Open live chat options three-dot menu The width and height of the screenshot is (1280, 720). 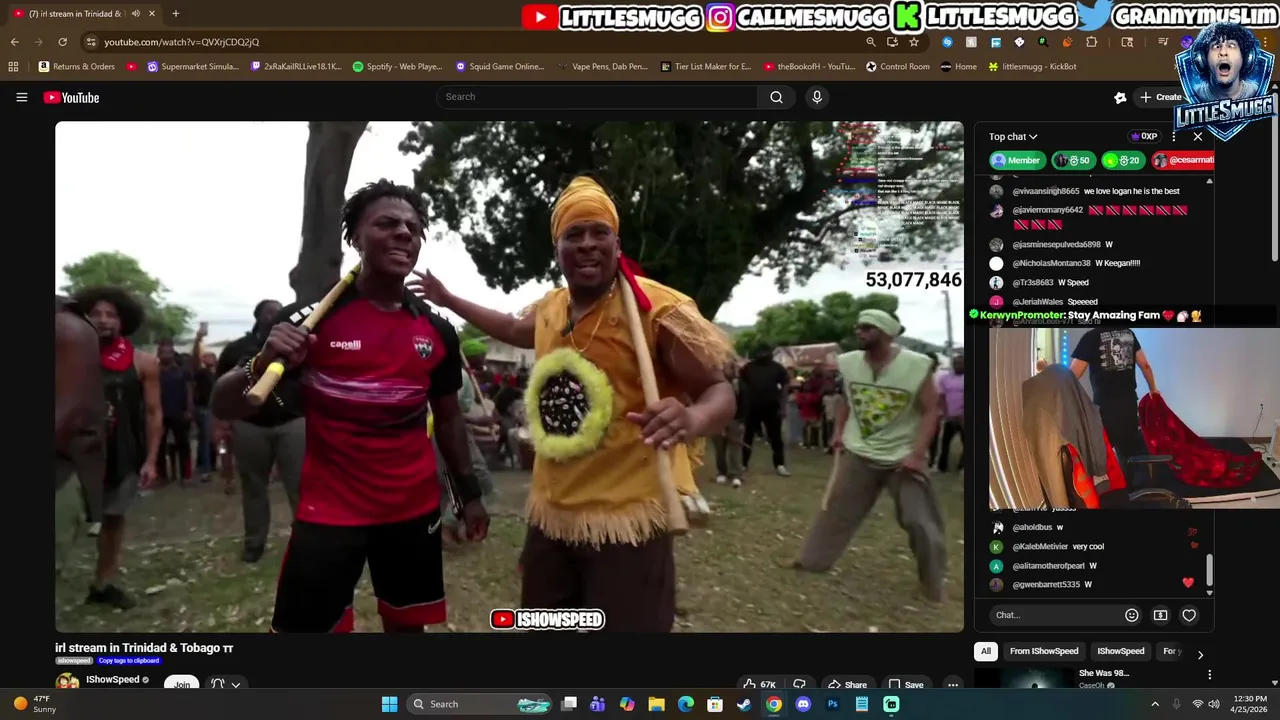pyautogui.click(x=1174, y=137)
